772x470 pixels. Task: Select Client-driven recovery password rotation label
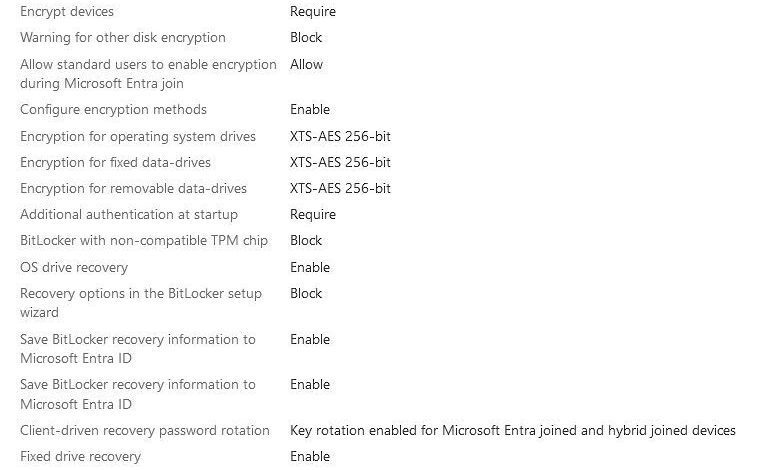pyautogui.click(x=145, y=431)
